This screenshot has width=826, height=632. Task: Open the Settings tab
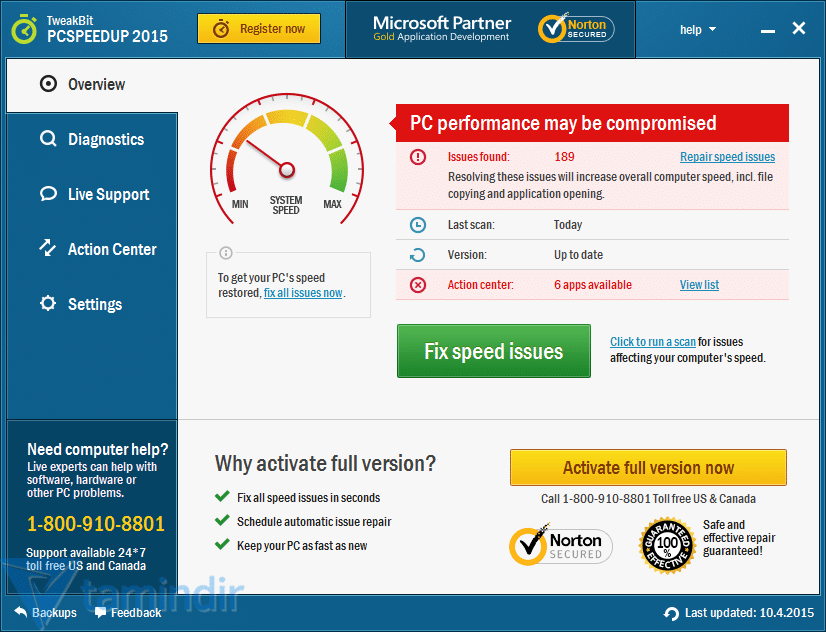92,304
